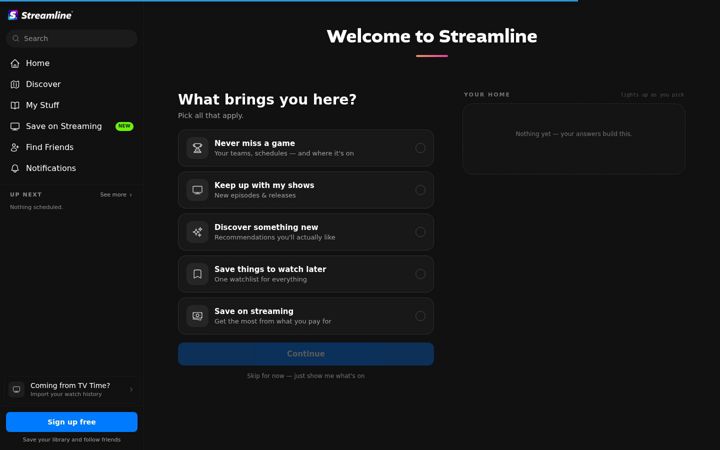Click the sparkles icon for Discover something new
The height and width of the screenshot is (450, 720).
pos(197,232)
